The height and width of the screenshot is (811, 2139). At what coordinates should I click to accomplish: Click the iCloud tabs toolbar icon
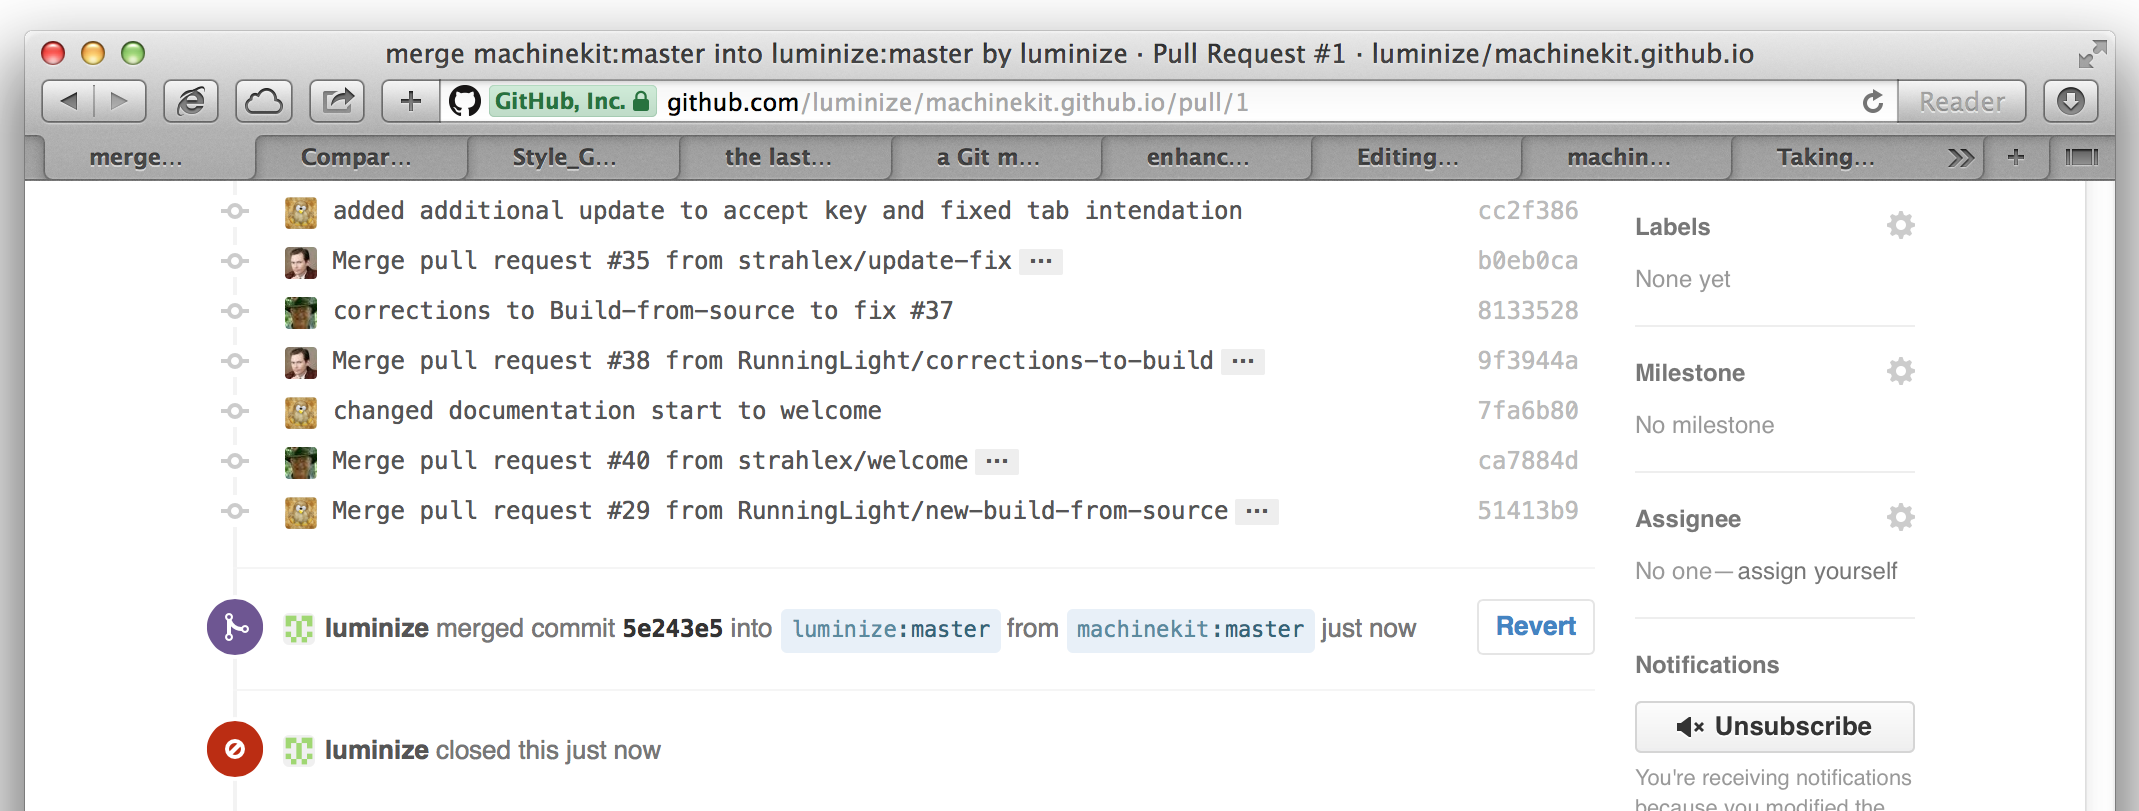click(x=264, y=101)
